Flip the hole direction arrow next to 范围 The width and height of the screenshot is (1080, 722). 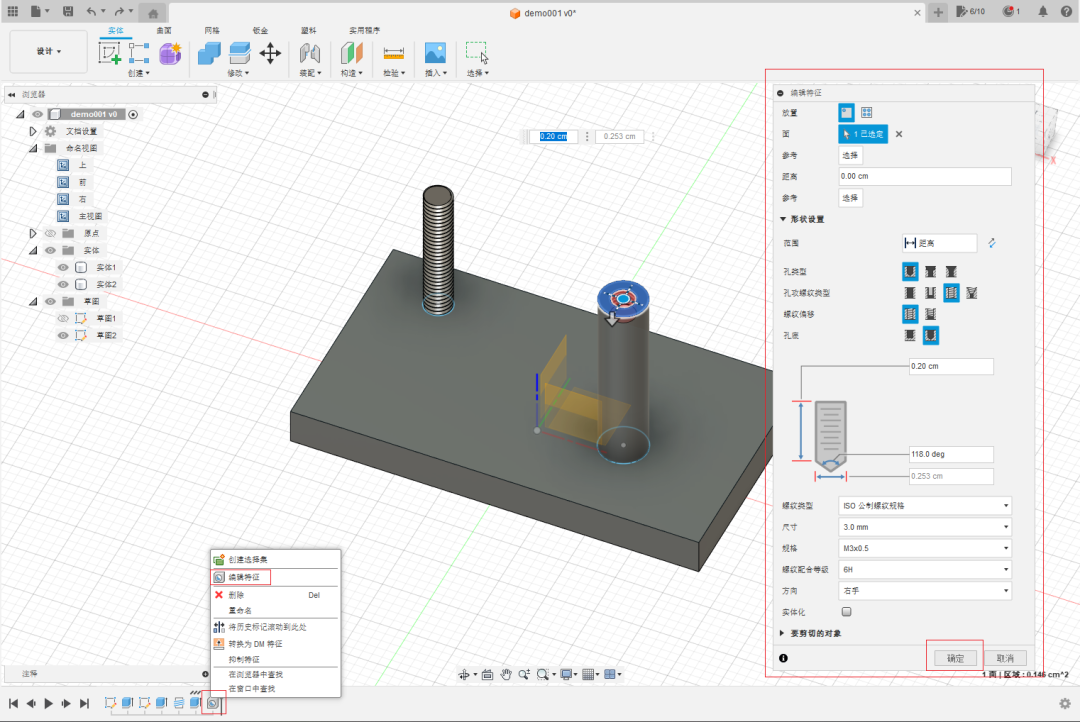click(992, 243)
